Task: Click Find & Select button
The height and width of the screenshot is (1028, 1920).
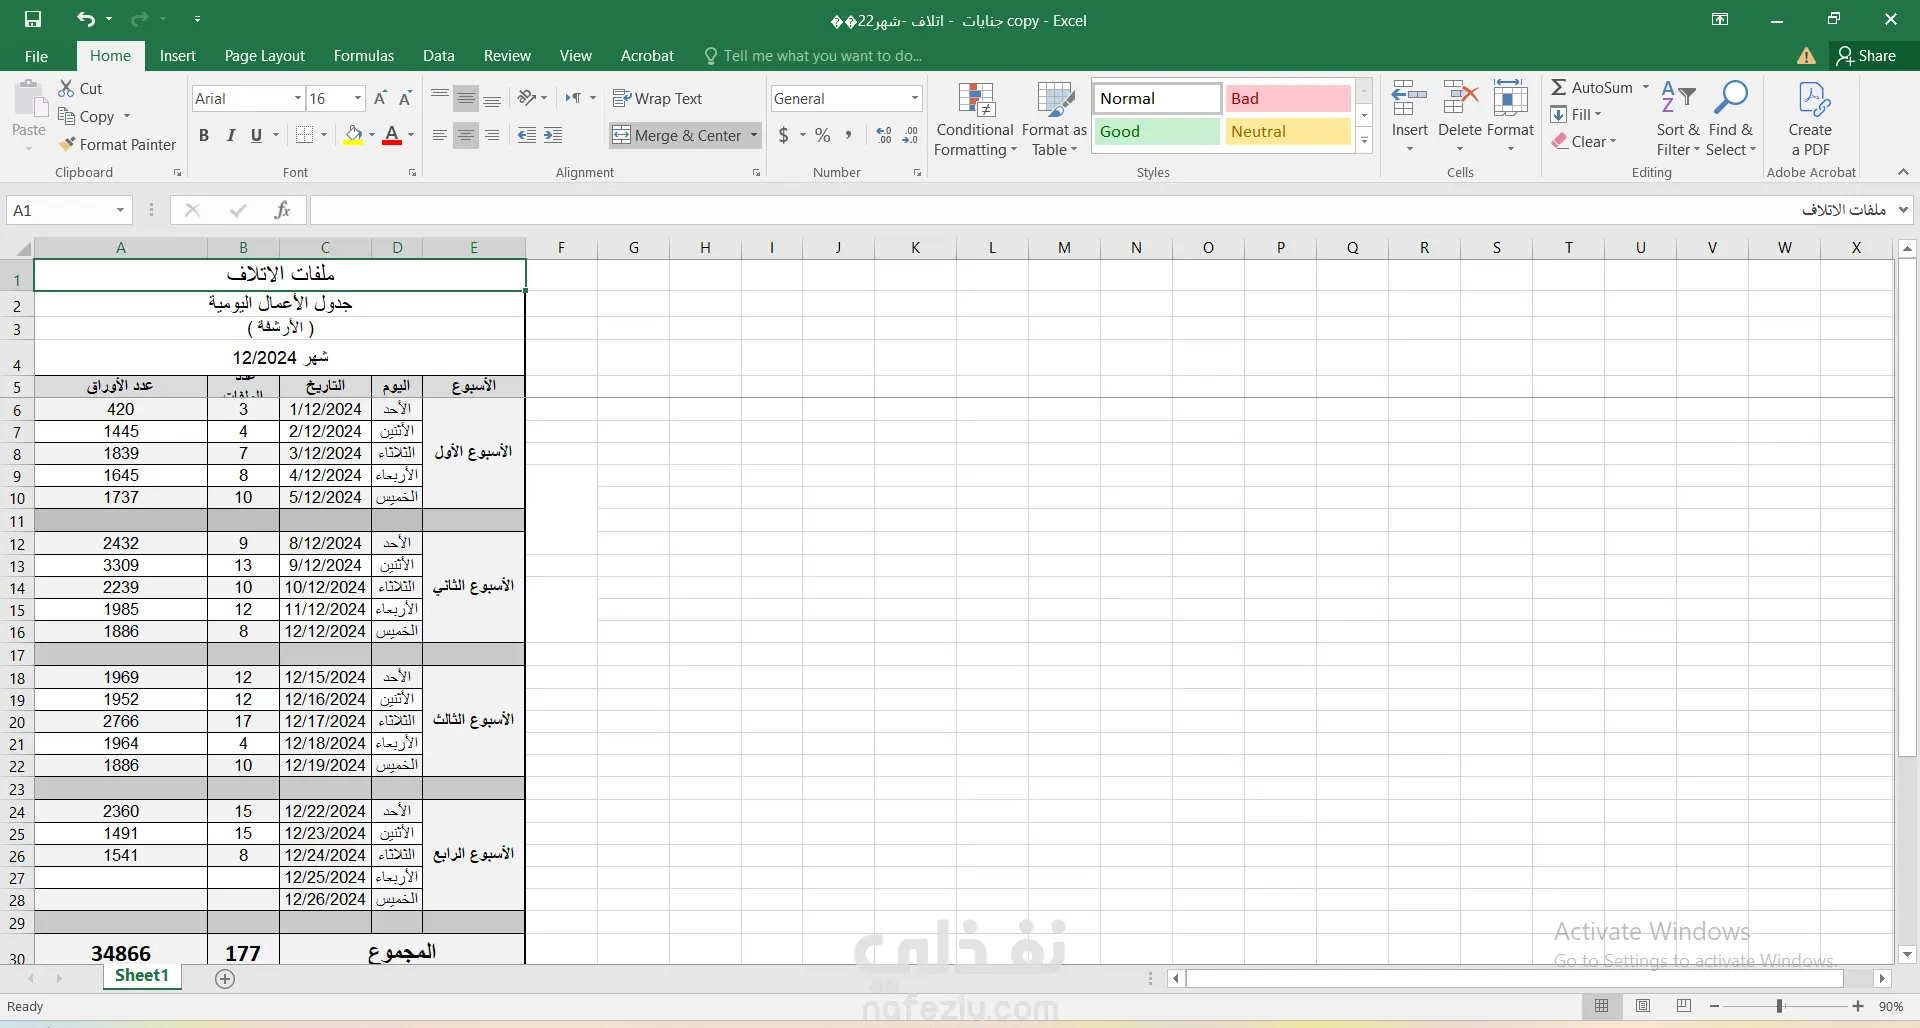Action: pos(1730,119)
